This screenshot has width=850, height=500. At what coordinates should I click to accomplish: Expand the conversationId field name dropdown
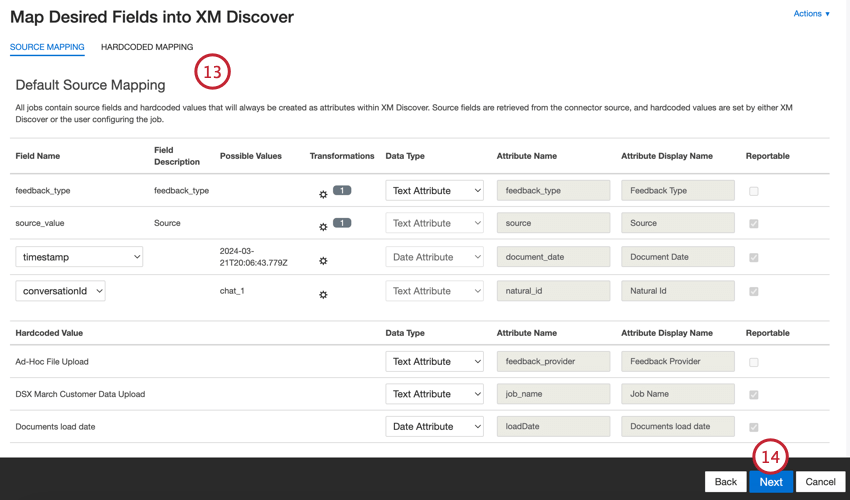tap(60, 291)
